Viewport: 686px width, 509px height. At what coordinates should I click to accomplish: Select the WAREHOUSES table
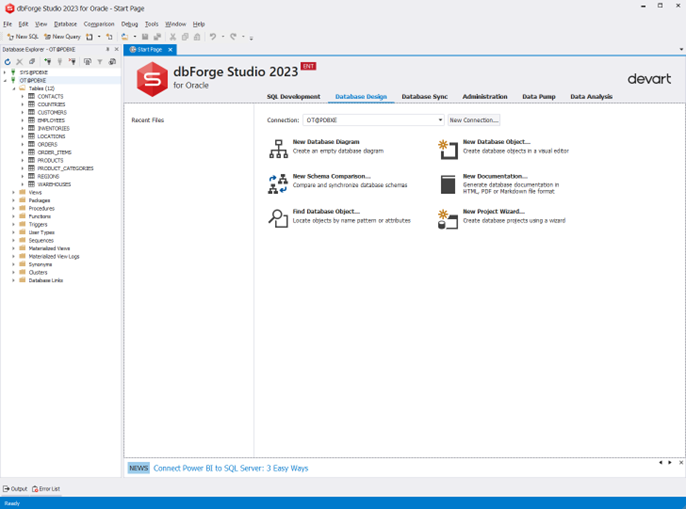(54, 184)
